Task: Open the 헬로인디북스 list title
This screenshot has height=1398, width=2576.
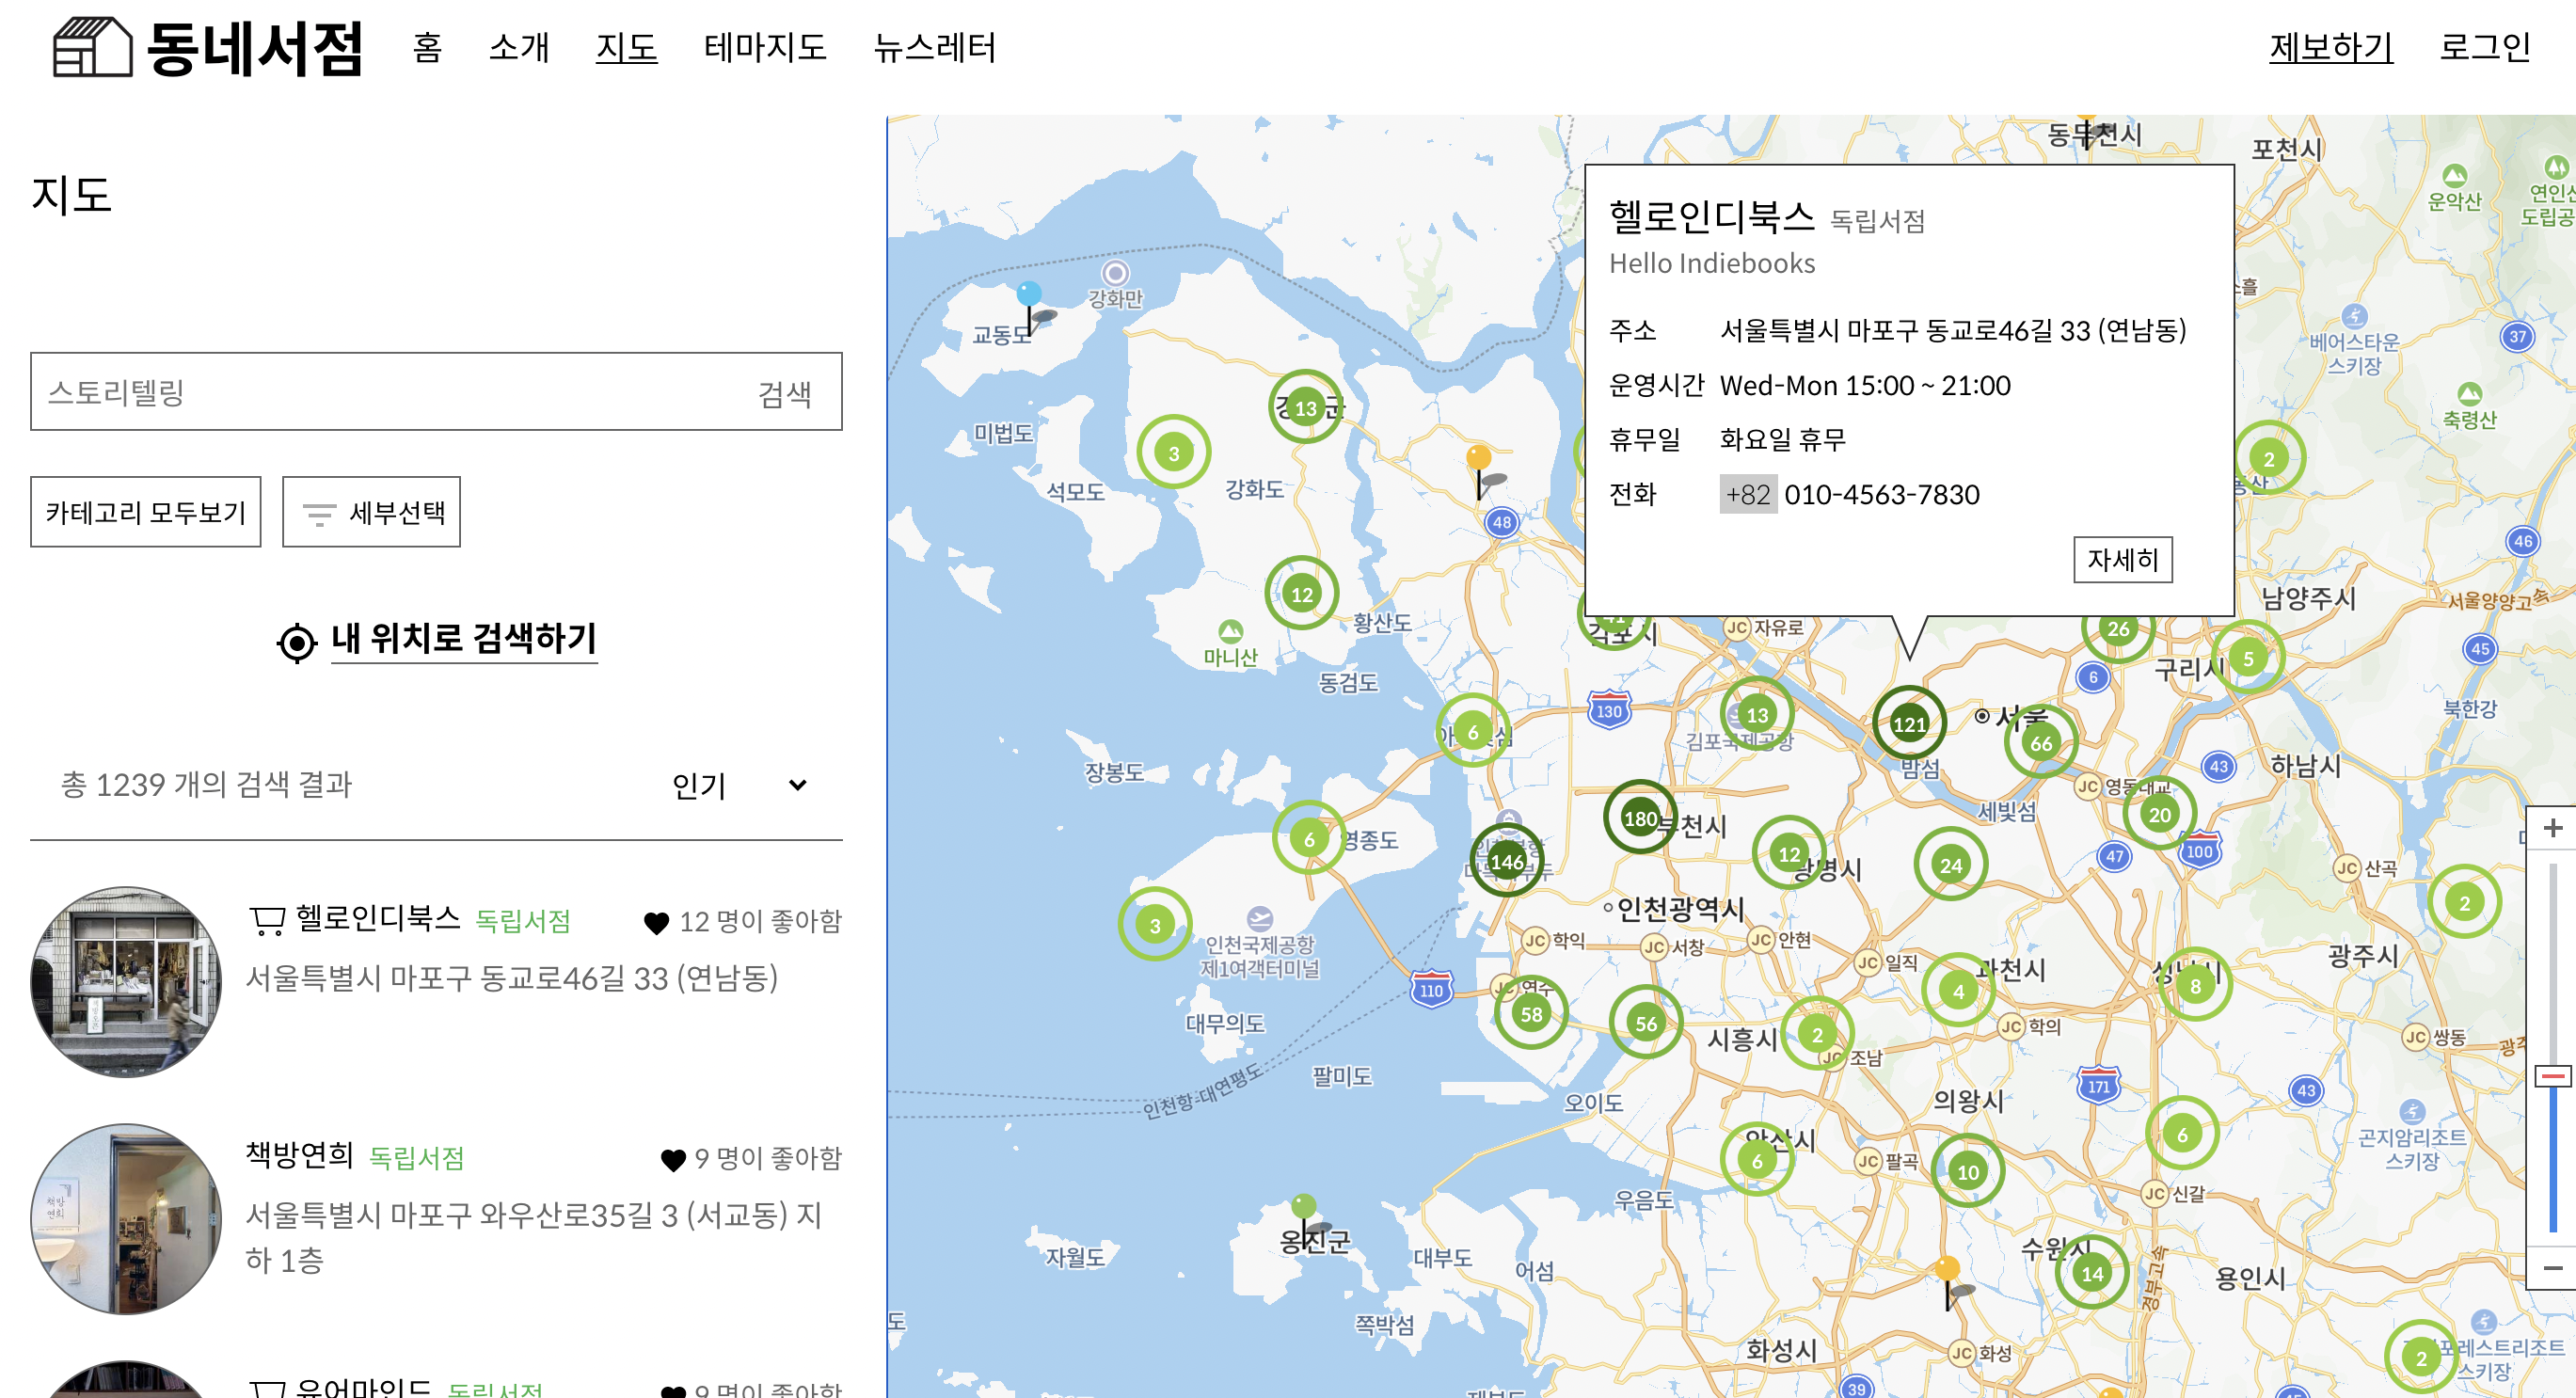Action: (x=378, y=919)
